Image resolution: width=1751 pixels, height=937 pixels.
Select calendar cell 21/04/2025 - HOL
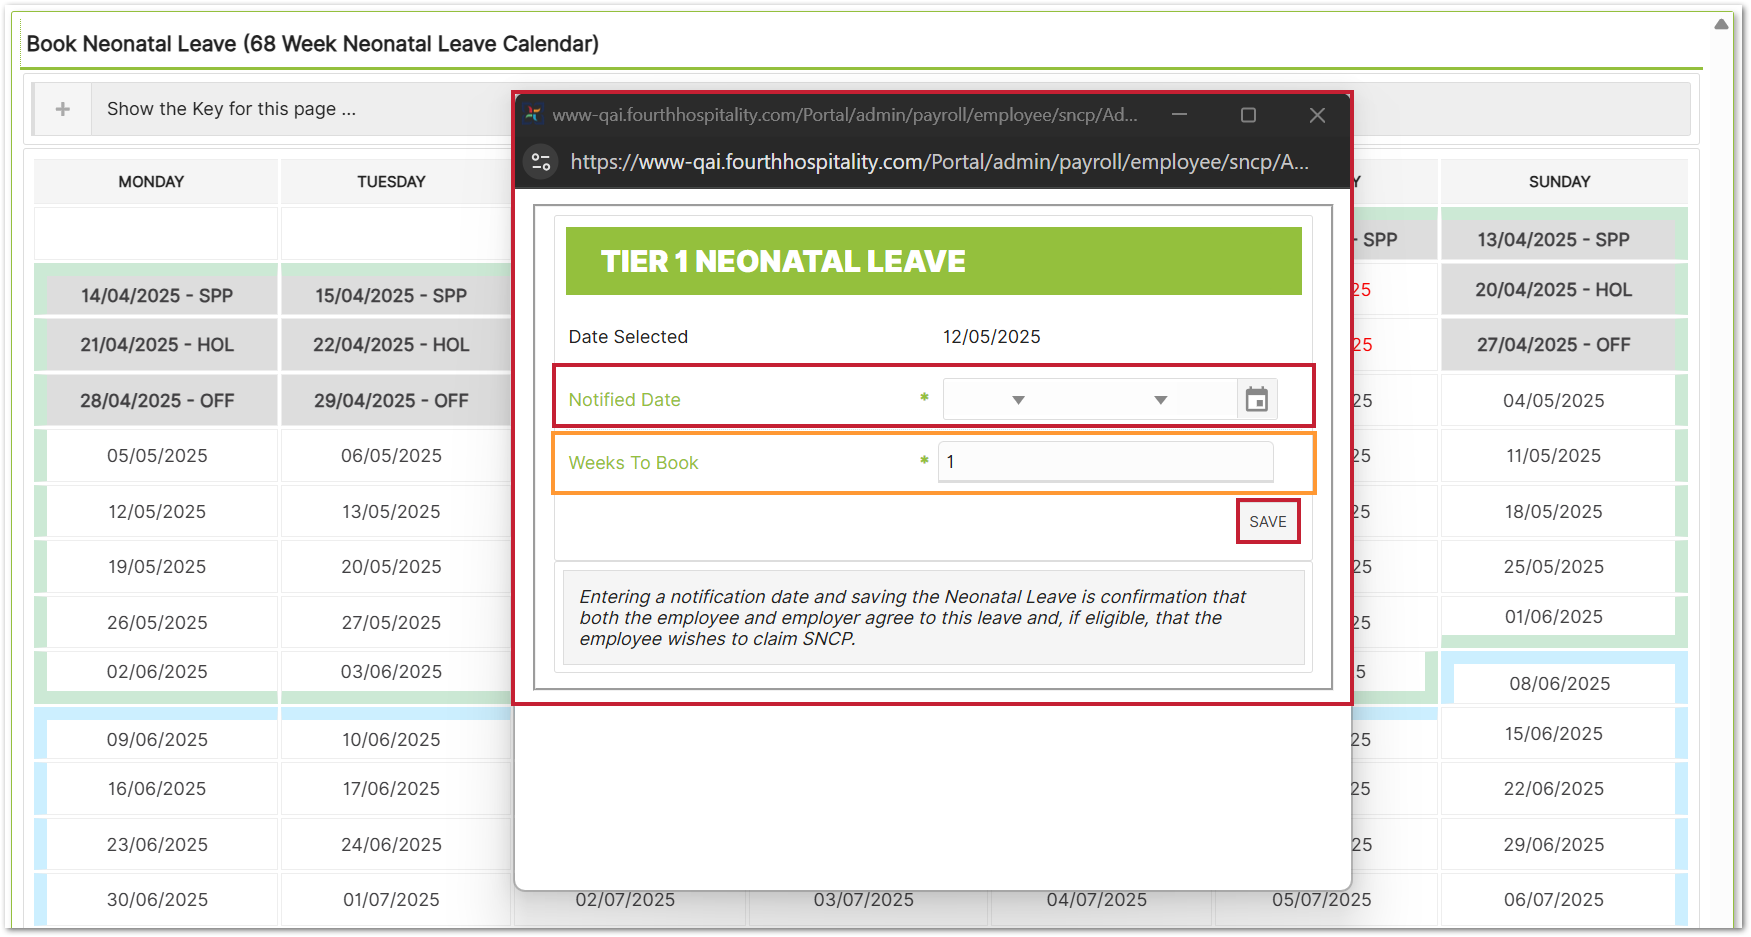[x=157, y=345]
